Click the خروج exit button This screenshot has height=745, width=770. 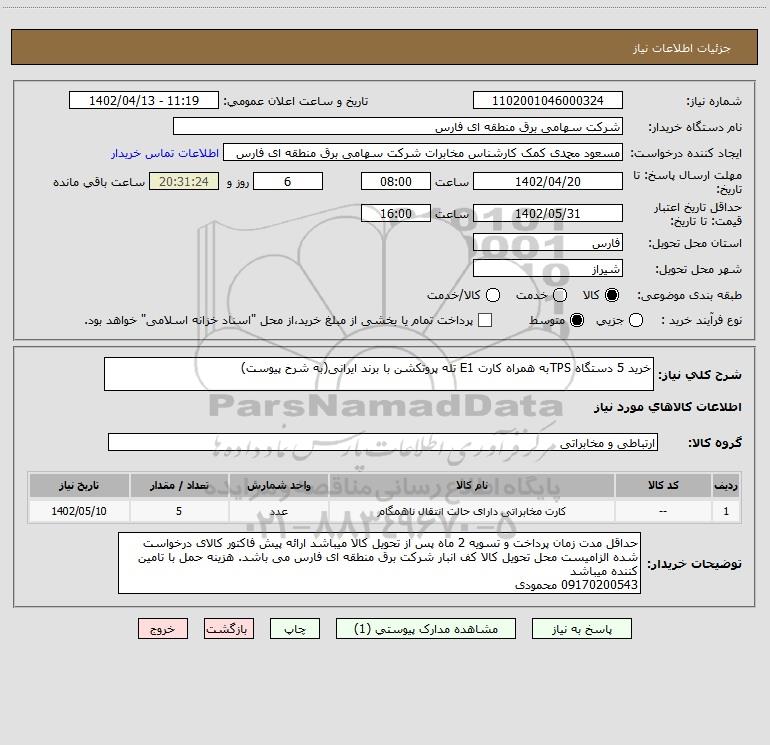pyautogui.click(x=163, y=629)
